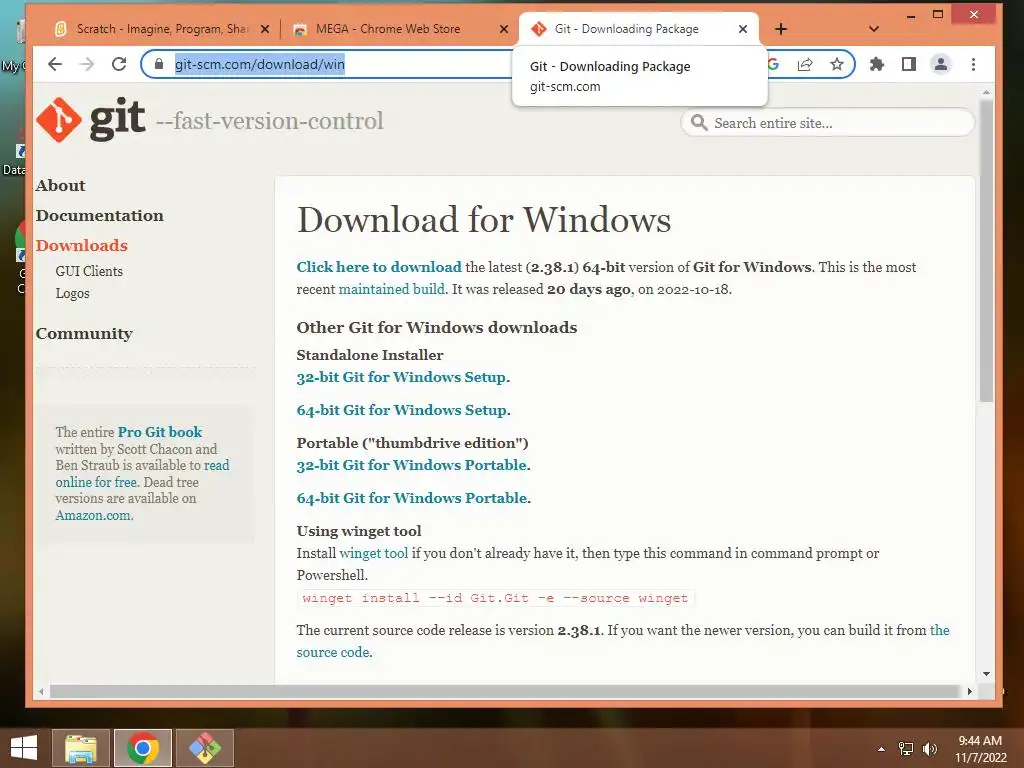Screen dimensions: 1024x768
Task: Download 32-bit Git for Windows Setup
Action: [402, 377]
